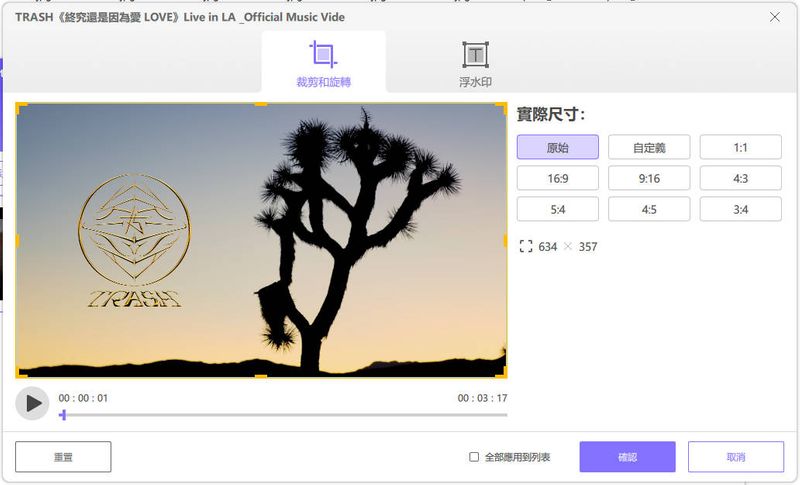Select the 原始 original size option
Screen dimensions: 800x485
(x=558, y=147)
